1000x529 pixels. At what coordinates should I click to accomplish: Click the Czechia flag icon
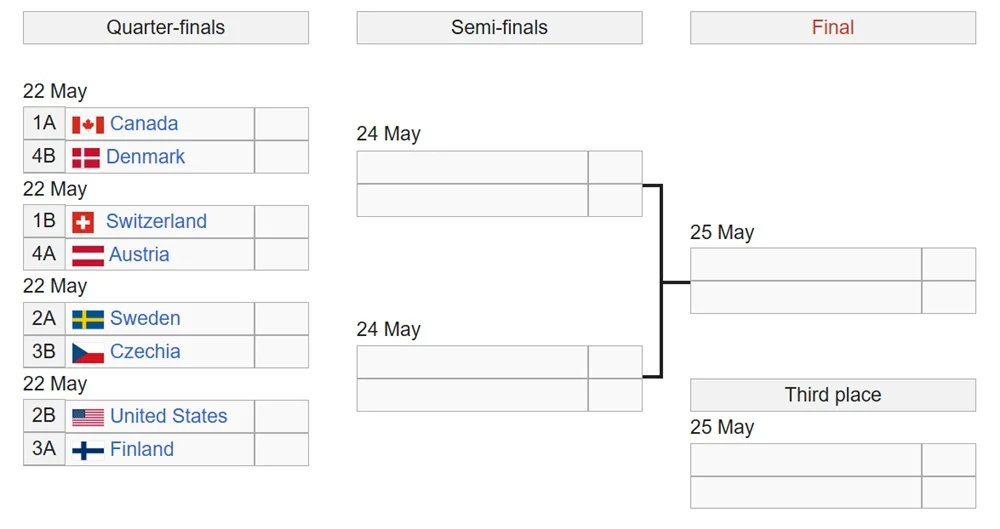[x=87, y=353]
